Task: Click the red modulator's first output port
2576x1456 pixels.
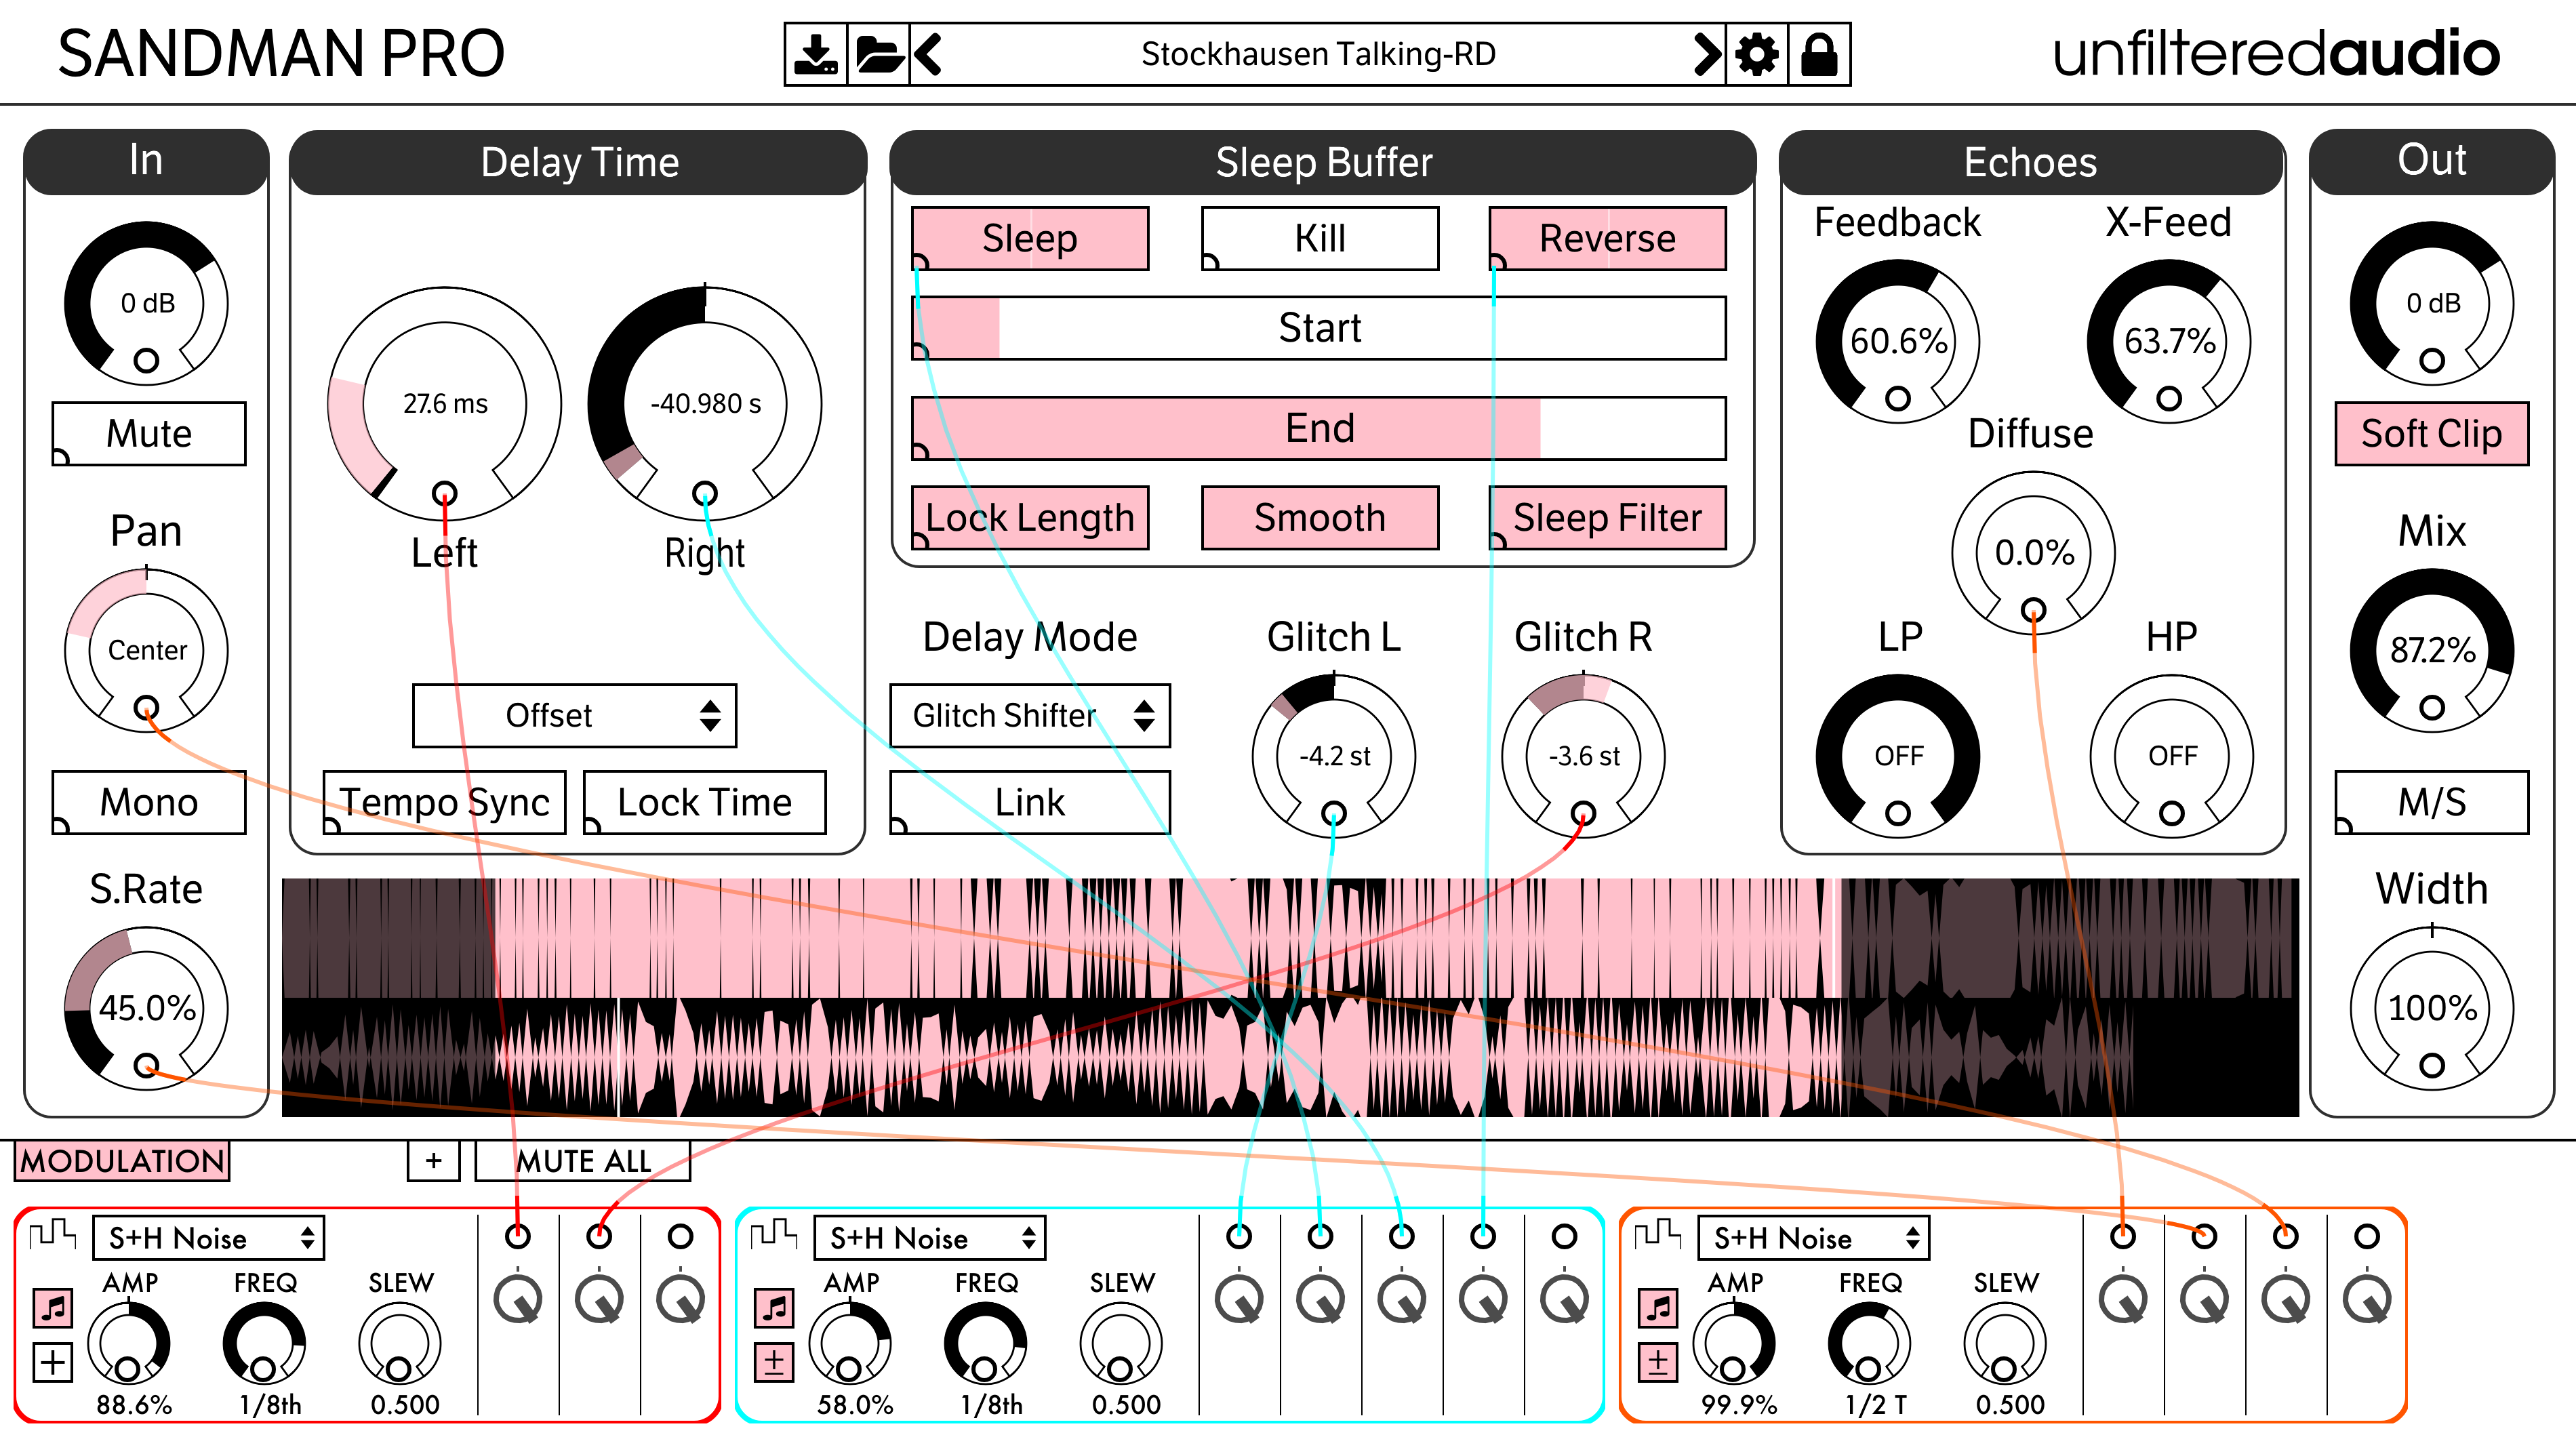Action: pos(518,1237)
